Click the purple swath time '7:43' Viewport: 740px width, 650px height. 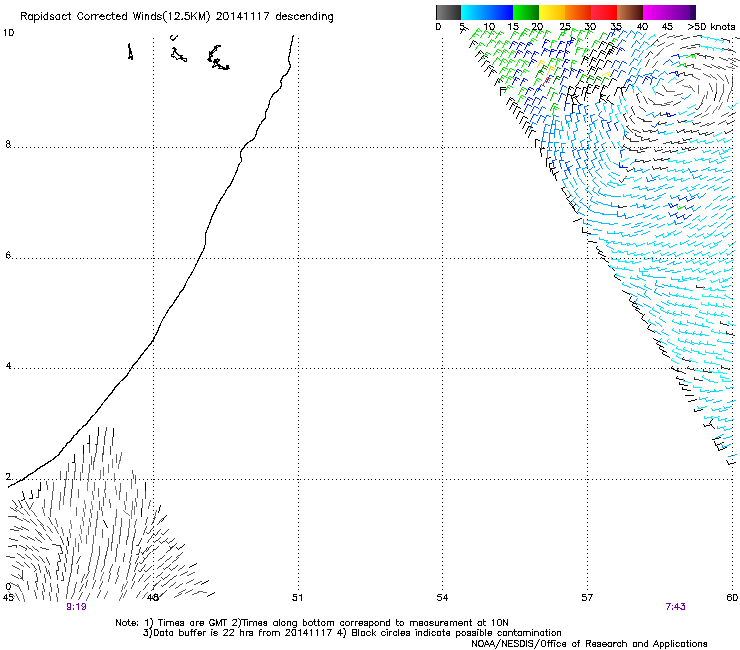tap(675, 607)
